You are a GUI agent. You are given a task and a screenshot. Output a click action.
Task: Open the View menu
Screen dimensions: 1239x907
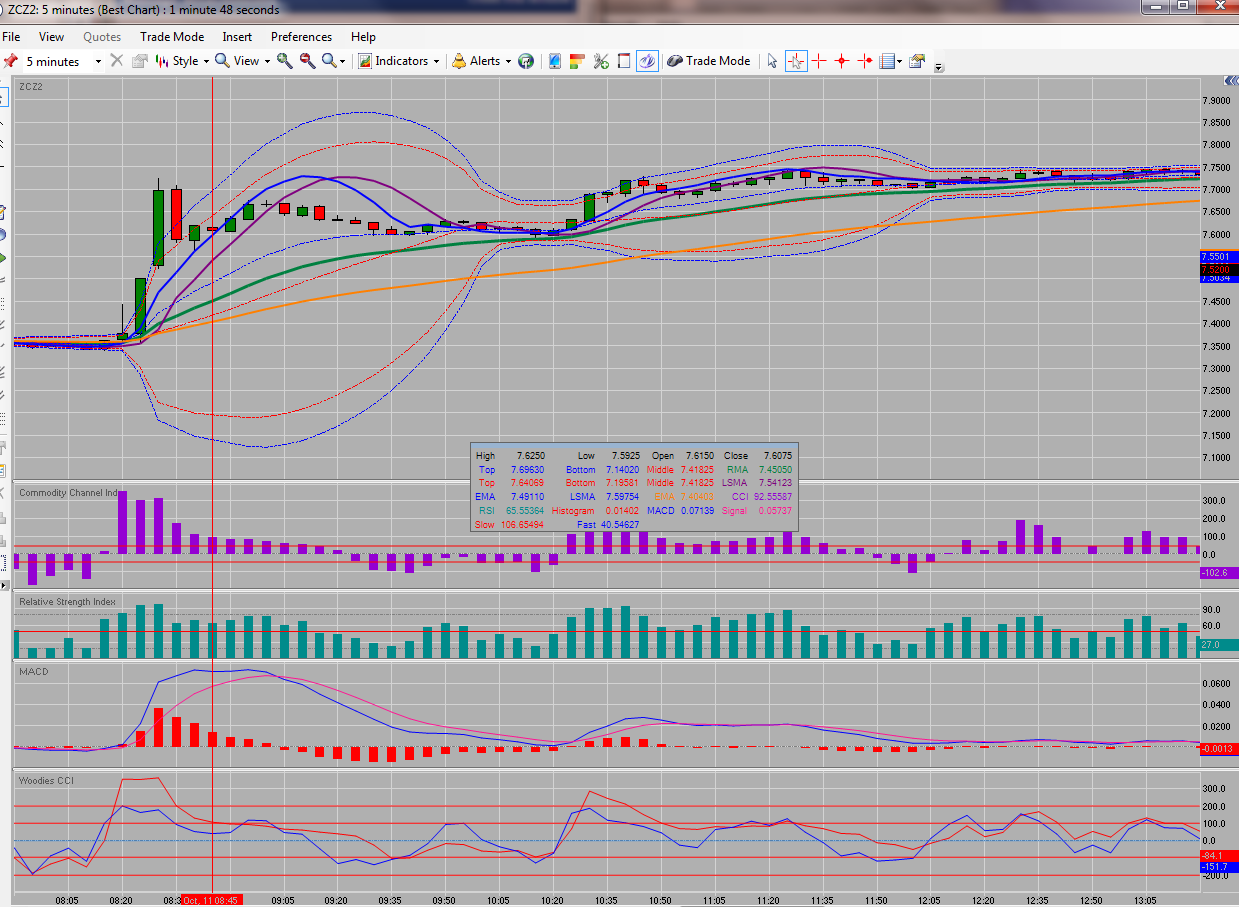[x=51, y=37]
